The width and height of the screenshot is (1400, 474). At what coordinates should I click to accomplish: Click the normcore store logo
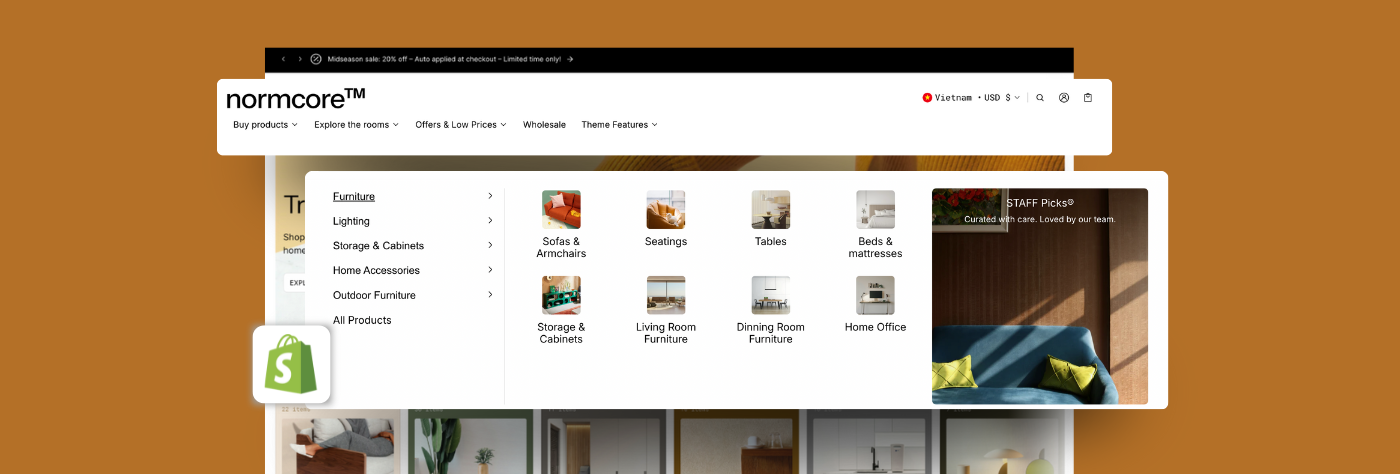296,98
